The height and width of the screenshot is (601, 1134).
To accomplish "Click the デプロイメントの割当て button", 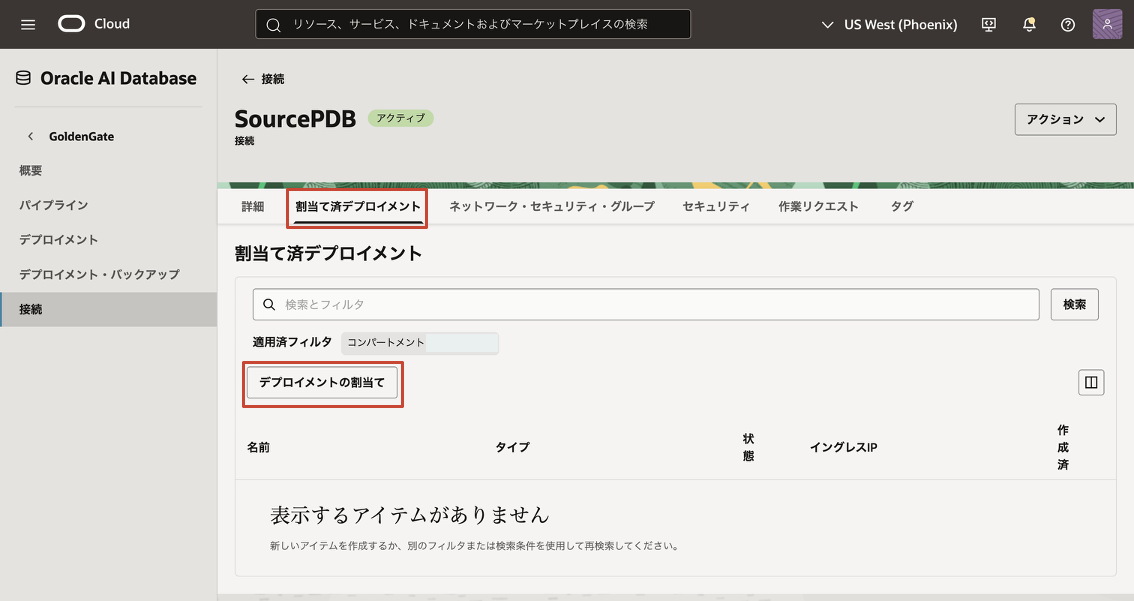I will pos(322,382).
